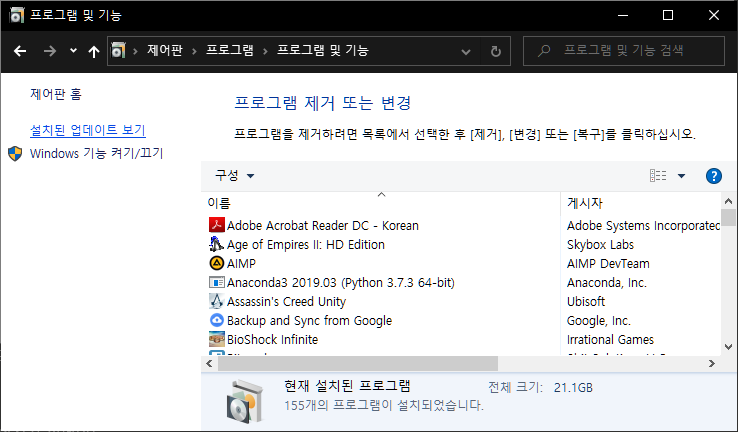This screenshot has height=432, width=738.
Task: Sort by the 이름 column header
Action: coord(381,203)
